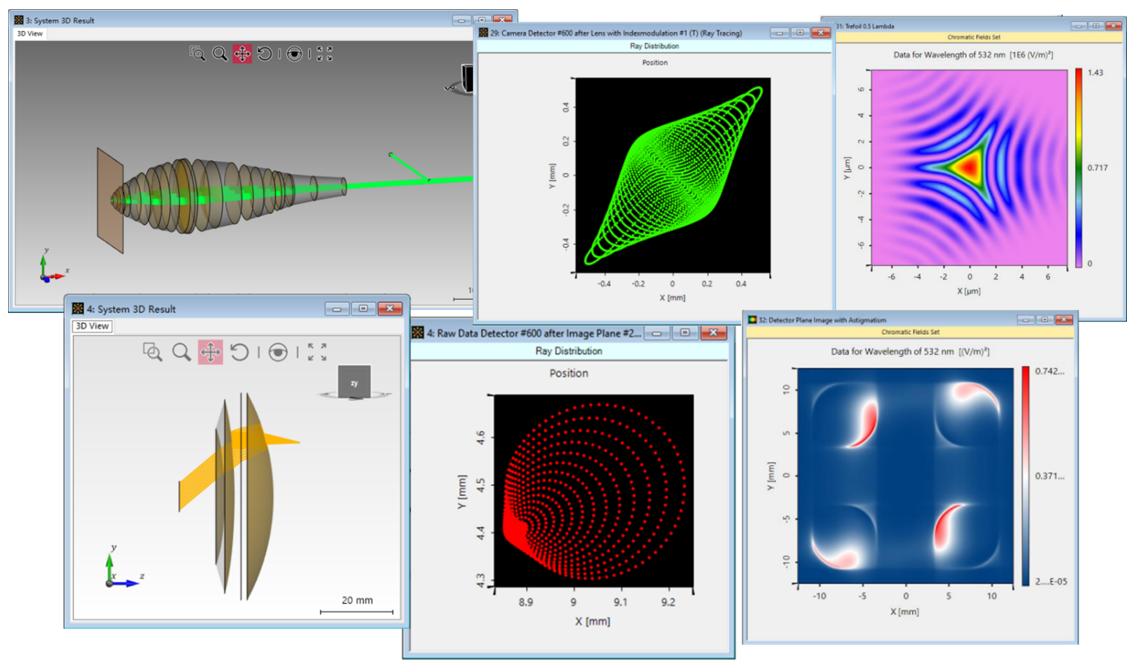This screenshot has height=666, width=1134.
Task: Click the zy orientation cube
Action: pyautogui.click(x=354, y=382)
